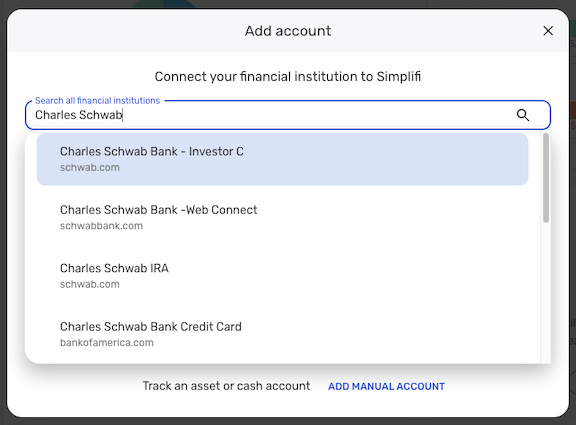The height and width of the screenshot is (425, 576).
Task: Open the ADD MANUAL ACCOUNT link
Action: [386, 386]
